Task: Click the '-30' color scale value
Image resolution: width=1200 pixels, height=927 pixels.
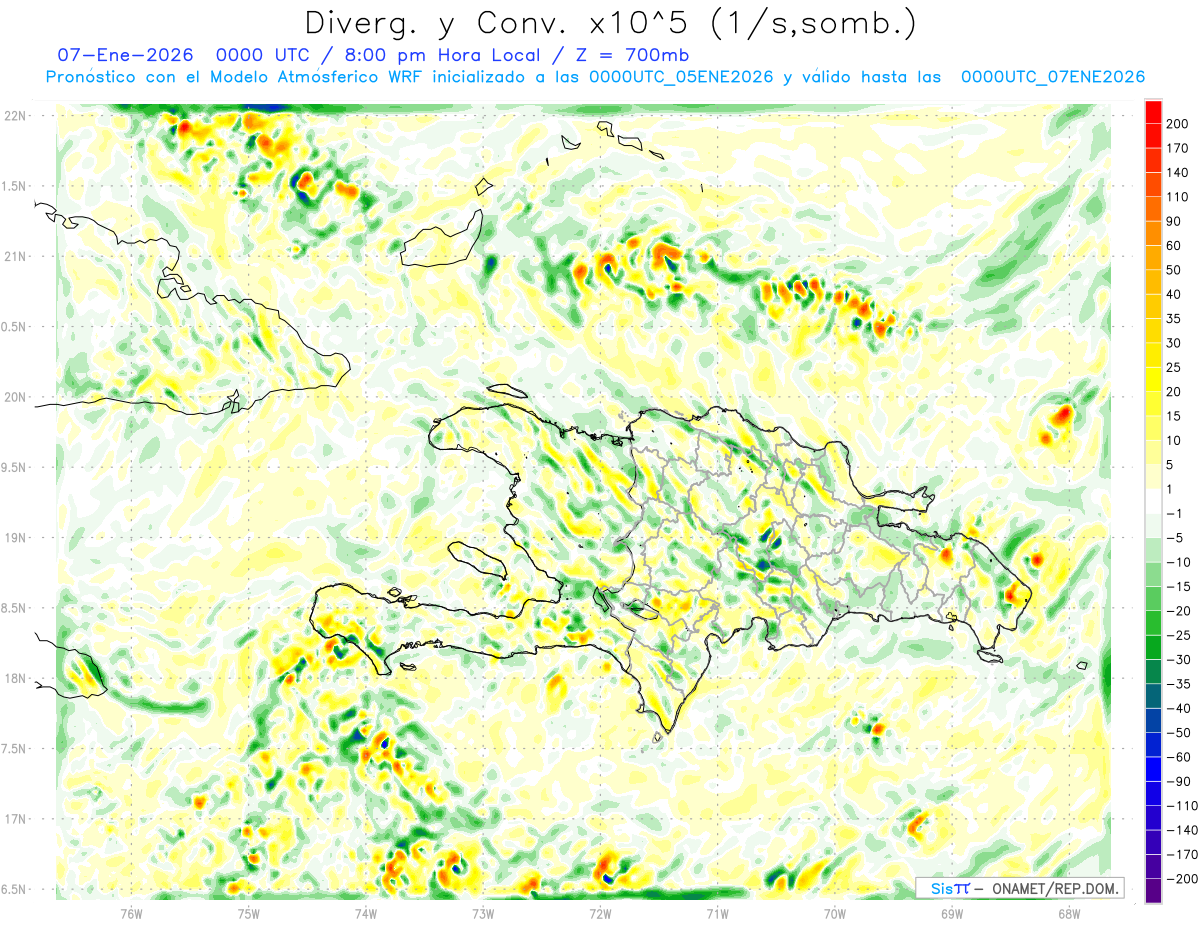Action: (1178, 660)
